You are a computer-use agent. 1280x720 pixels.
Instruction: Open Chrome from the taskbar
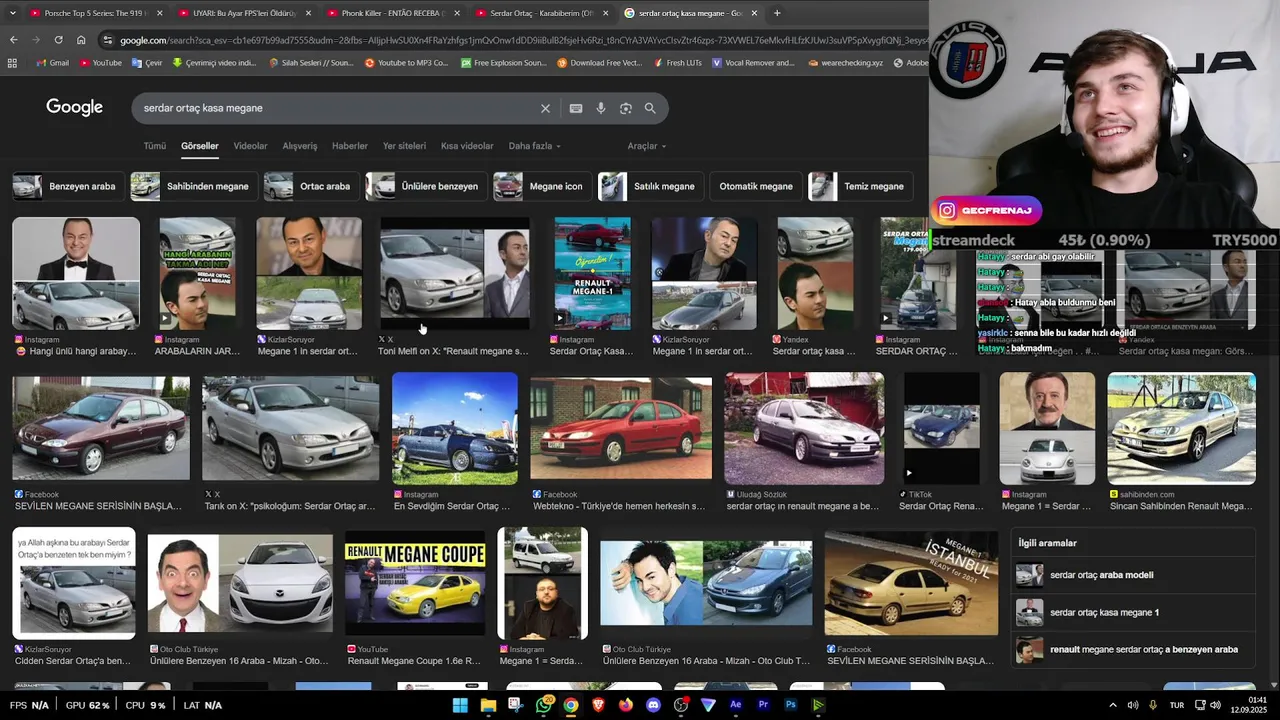570,705
